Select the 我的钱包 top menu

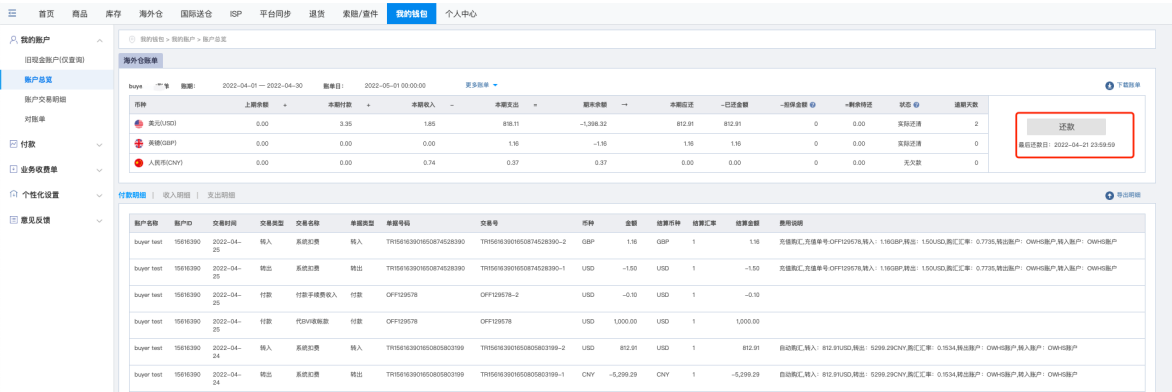[412, 13]
